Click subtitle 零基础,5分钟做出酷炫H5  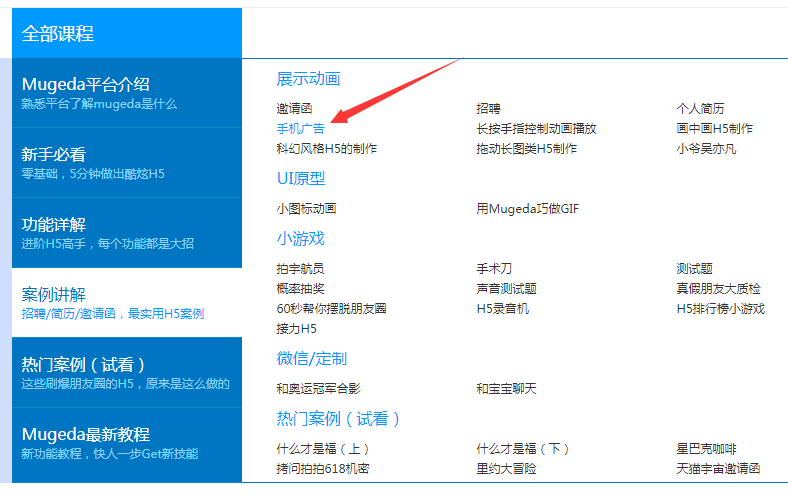click(93, 174)
